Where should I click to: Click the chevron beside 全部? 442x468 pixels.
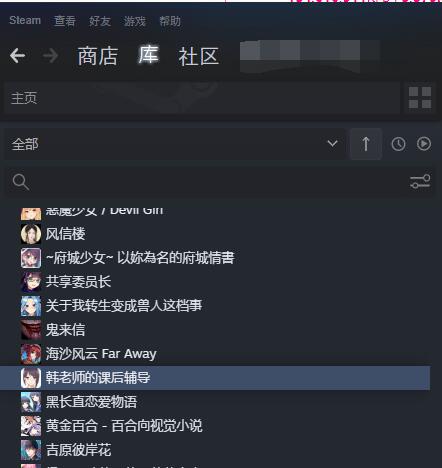click(x=332, y=144)
